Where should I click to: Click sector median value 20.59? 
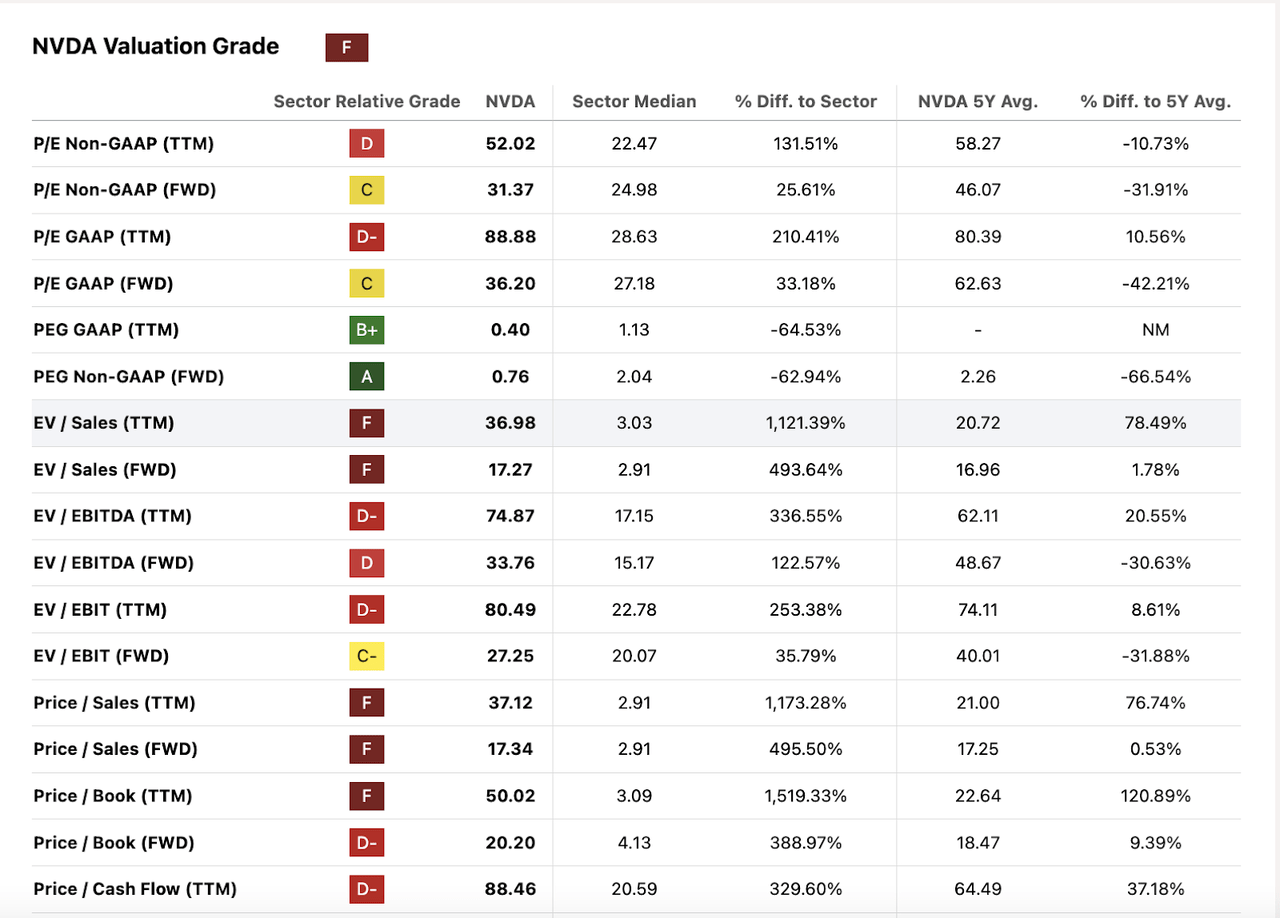[x=634, y=889]
